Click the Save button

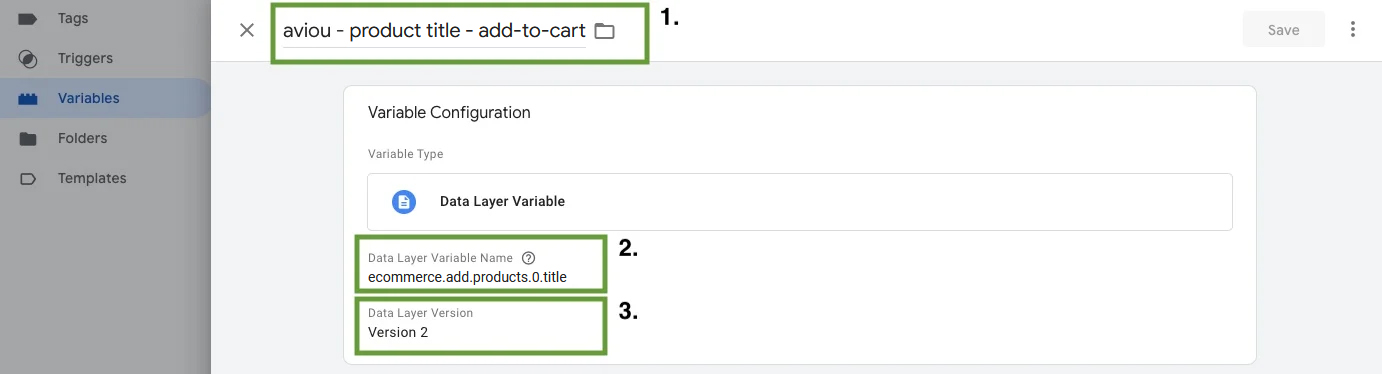click(x=1283, y=30)
